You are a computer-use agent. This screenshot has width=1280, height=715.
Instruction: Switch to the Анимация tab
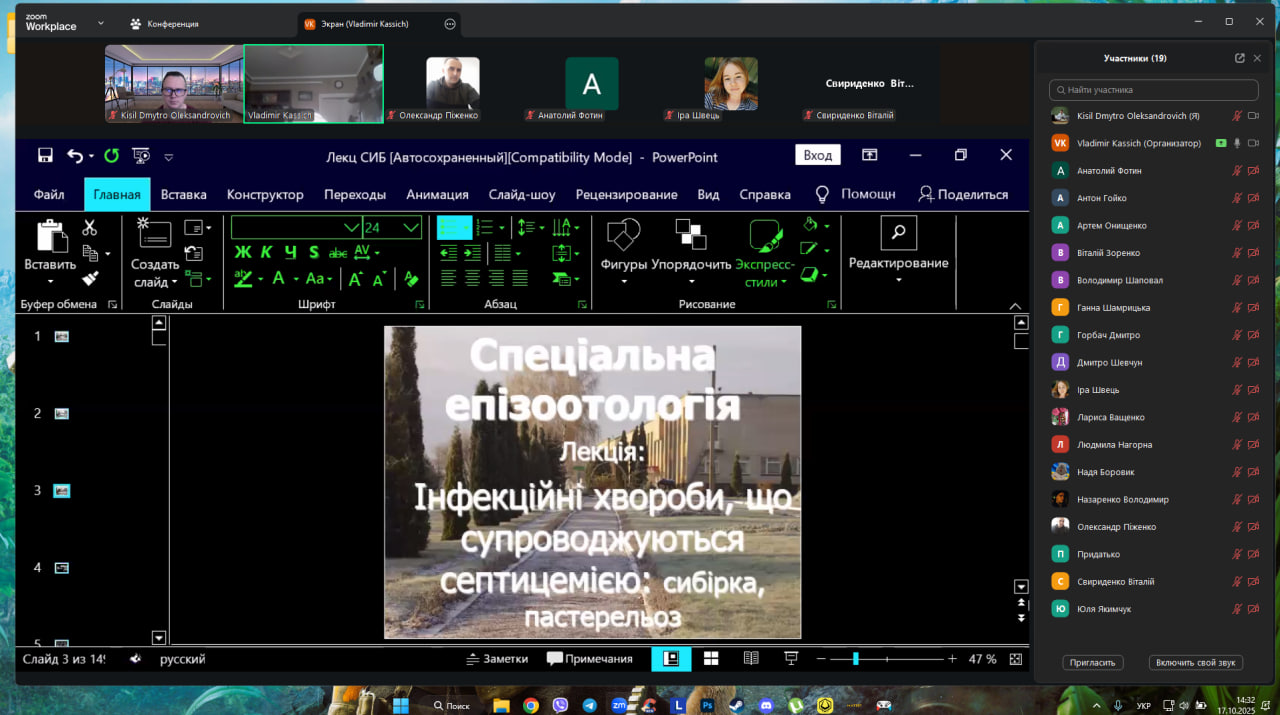click(437, 194)
